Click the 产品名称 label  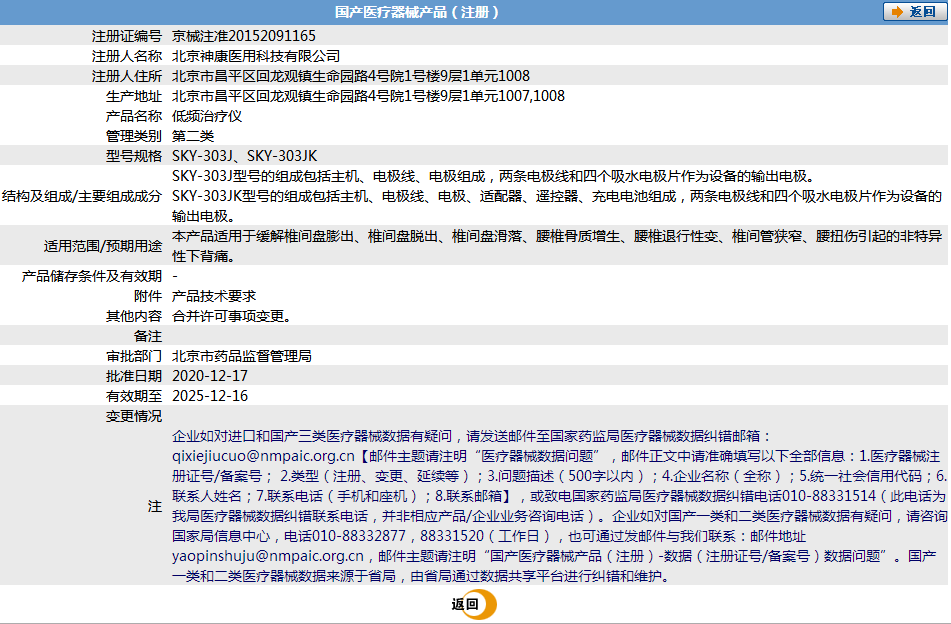(134, 116)
